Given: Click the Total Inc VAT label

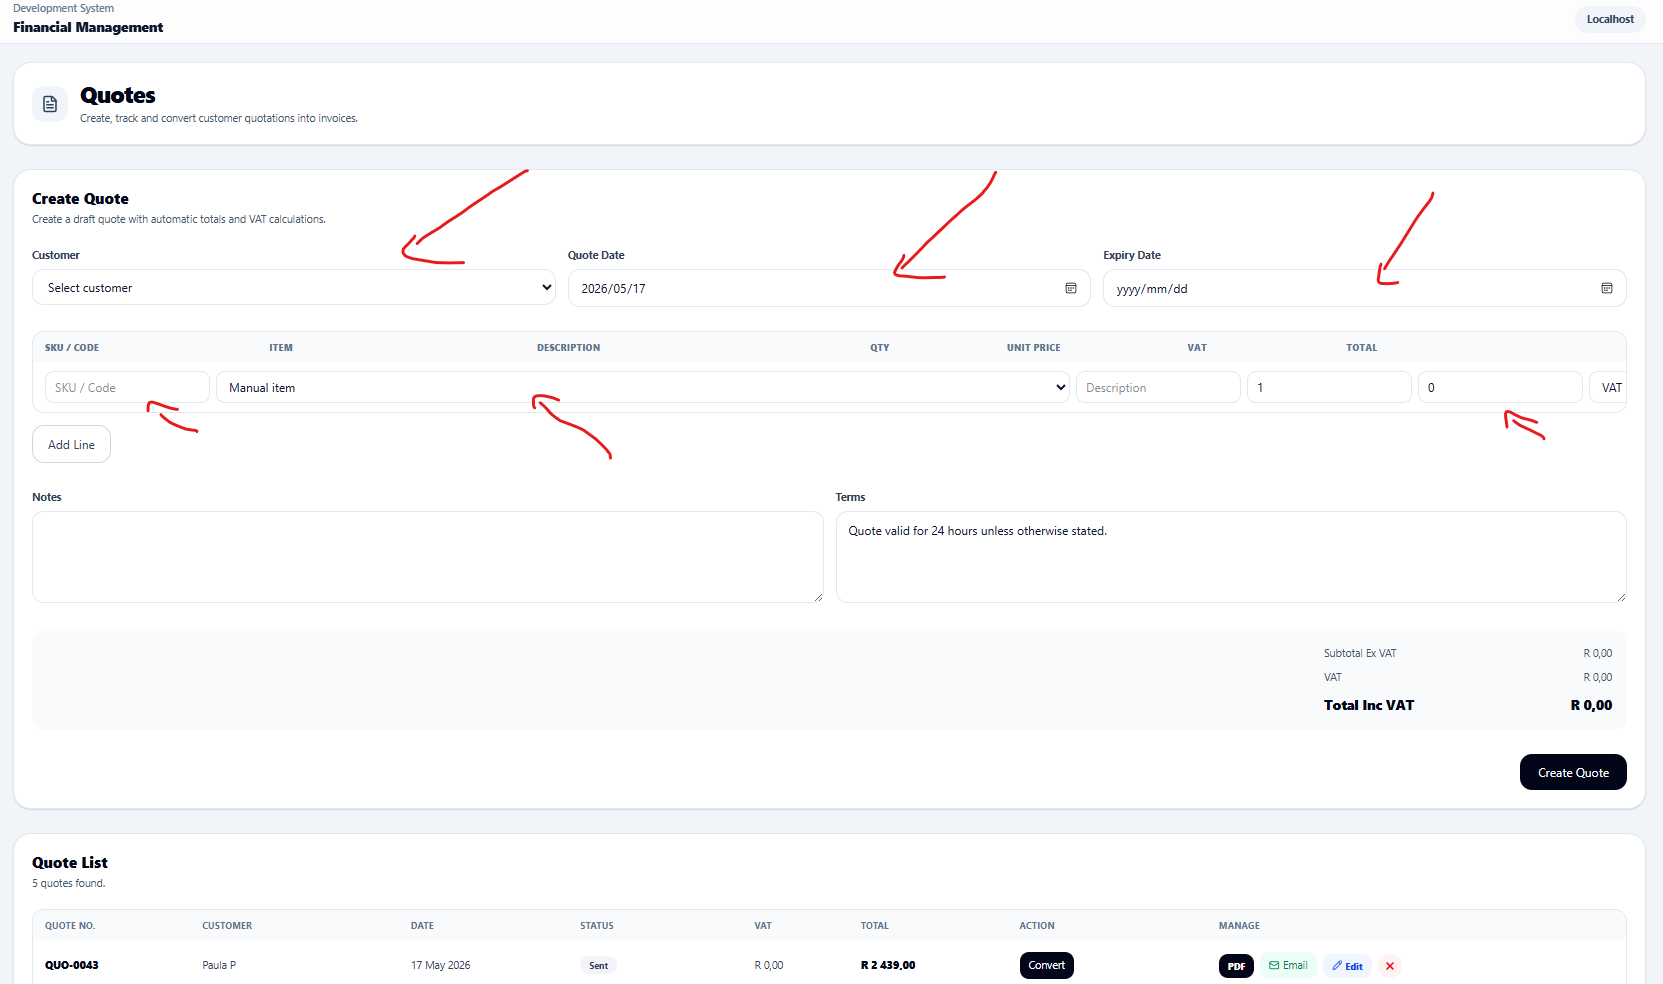Looking at the screenshot, I should pos(1369,705).
